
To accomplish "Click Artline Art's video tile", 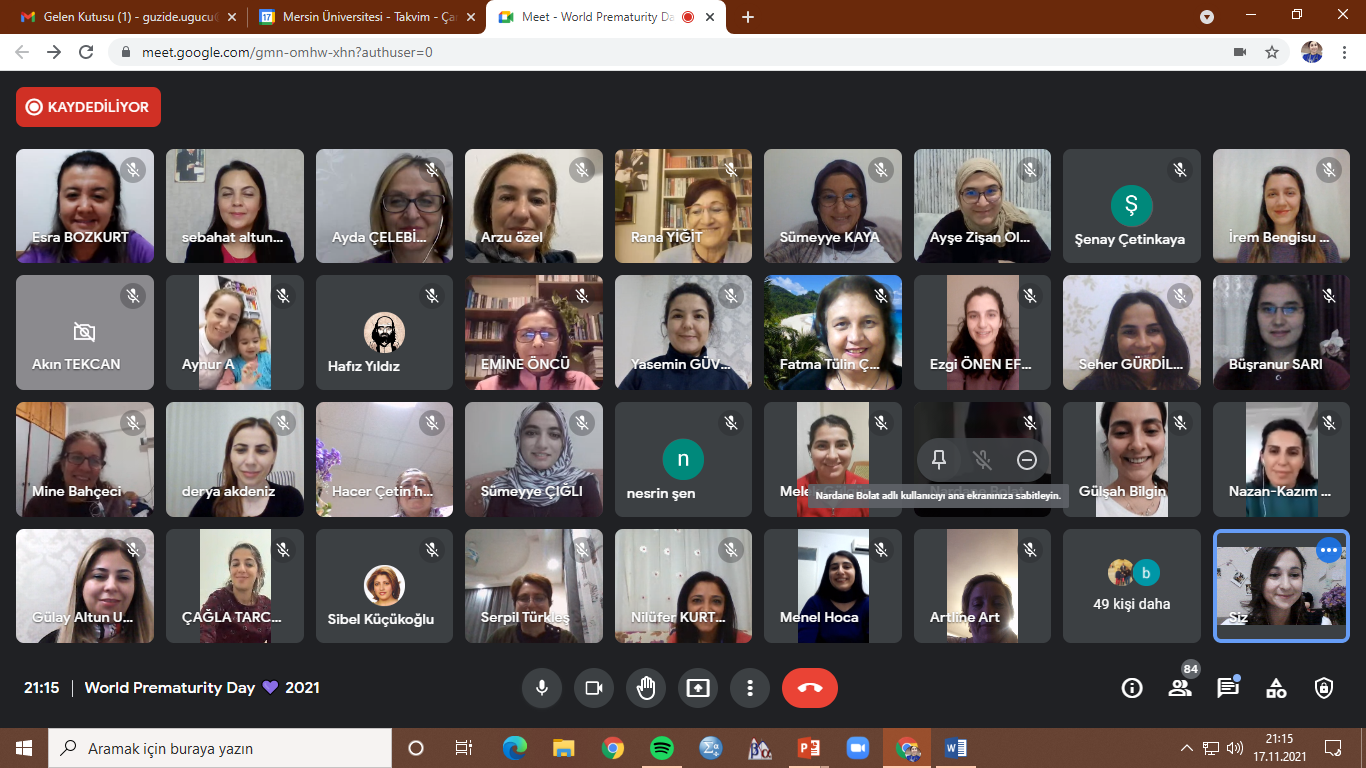I will click(982, 586).
